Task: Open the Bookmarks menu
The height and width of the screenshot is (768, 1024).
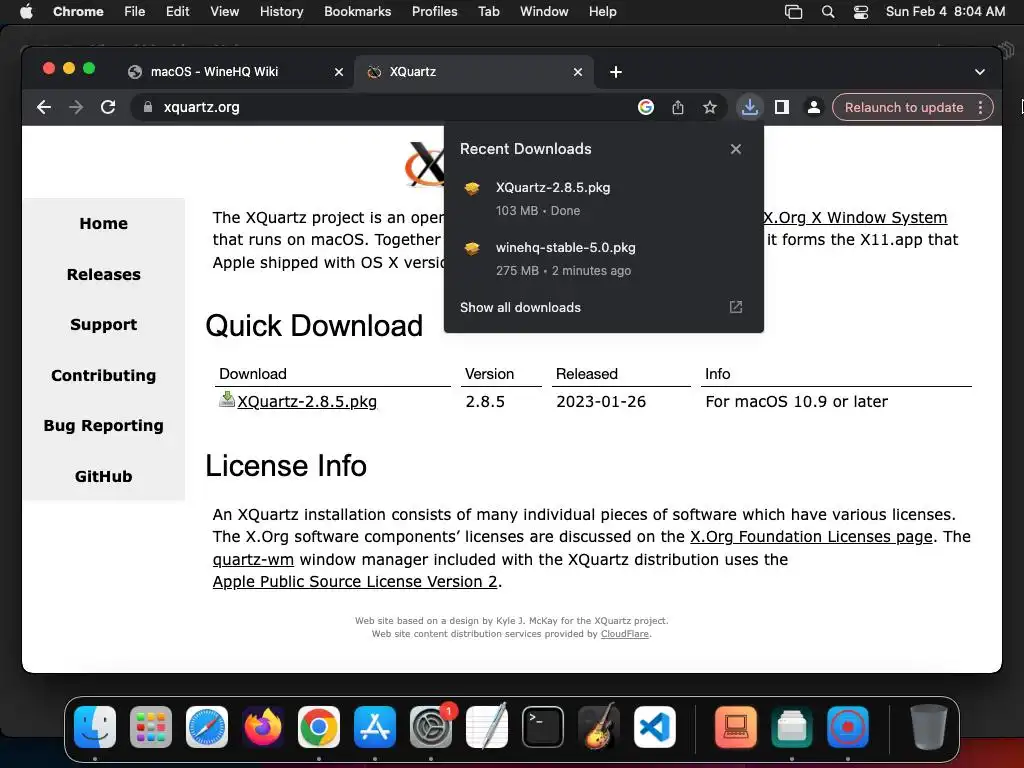Action: tap(358, 12)
